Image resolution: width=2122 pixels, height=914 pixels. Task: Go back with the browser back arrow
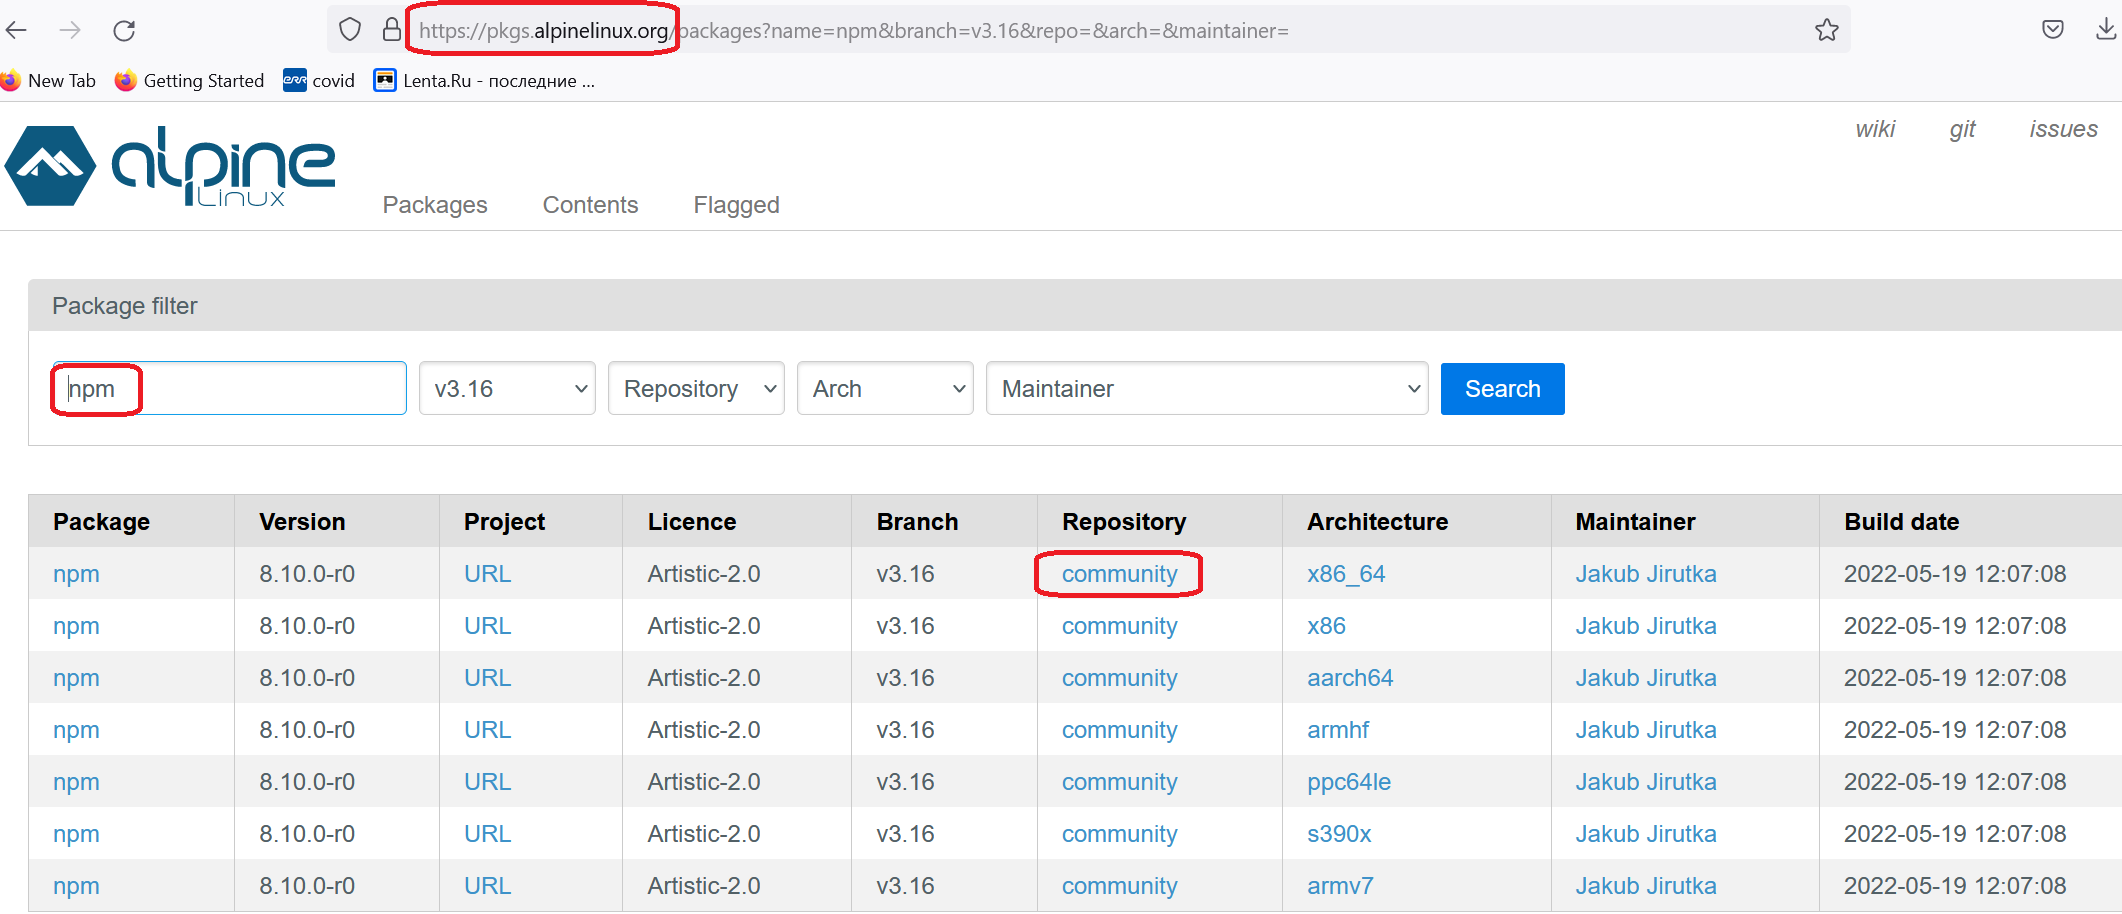tap(16, 30)
